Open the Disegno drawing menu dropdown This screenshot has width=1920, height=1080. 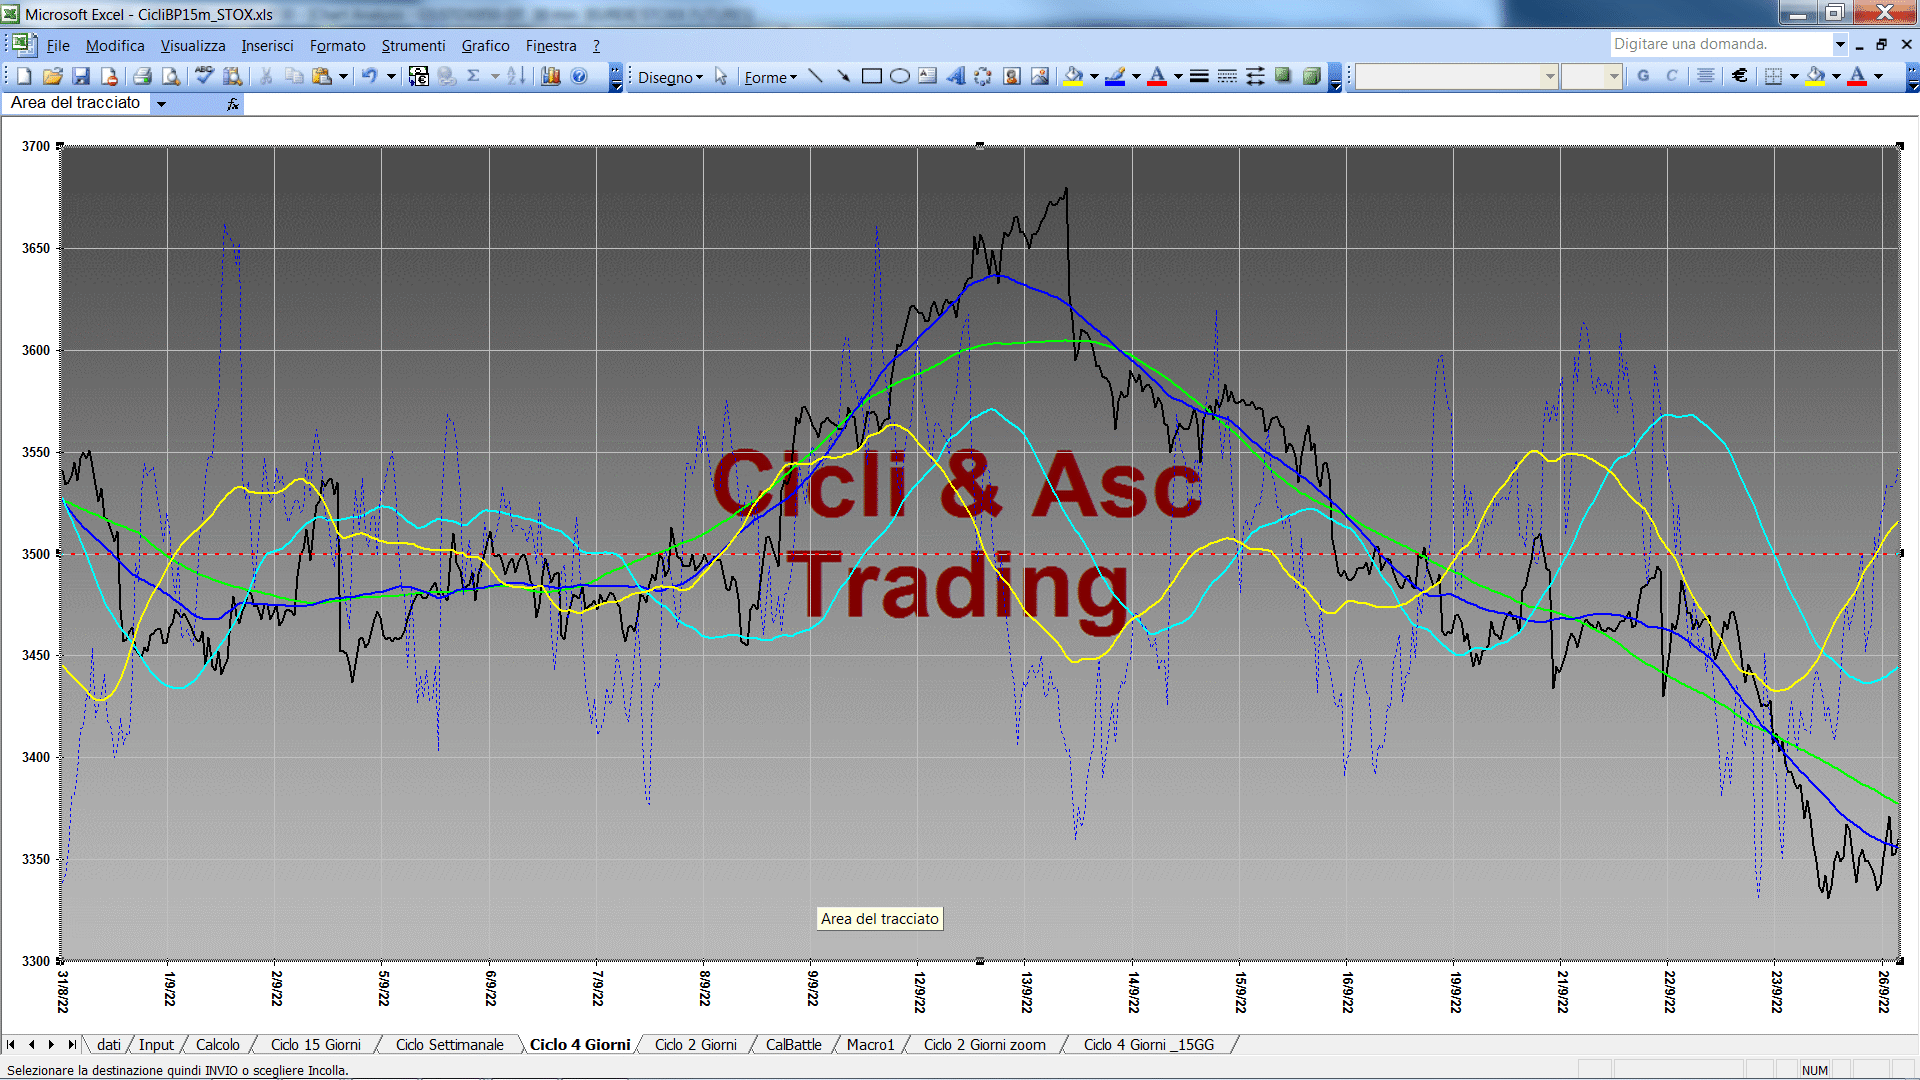point(671,78)
